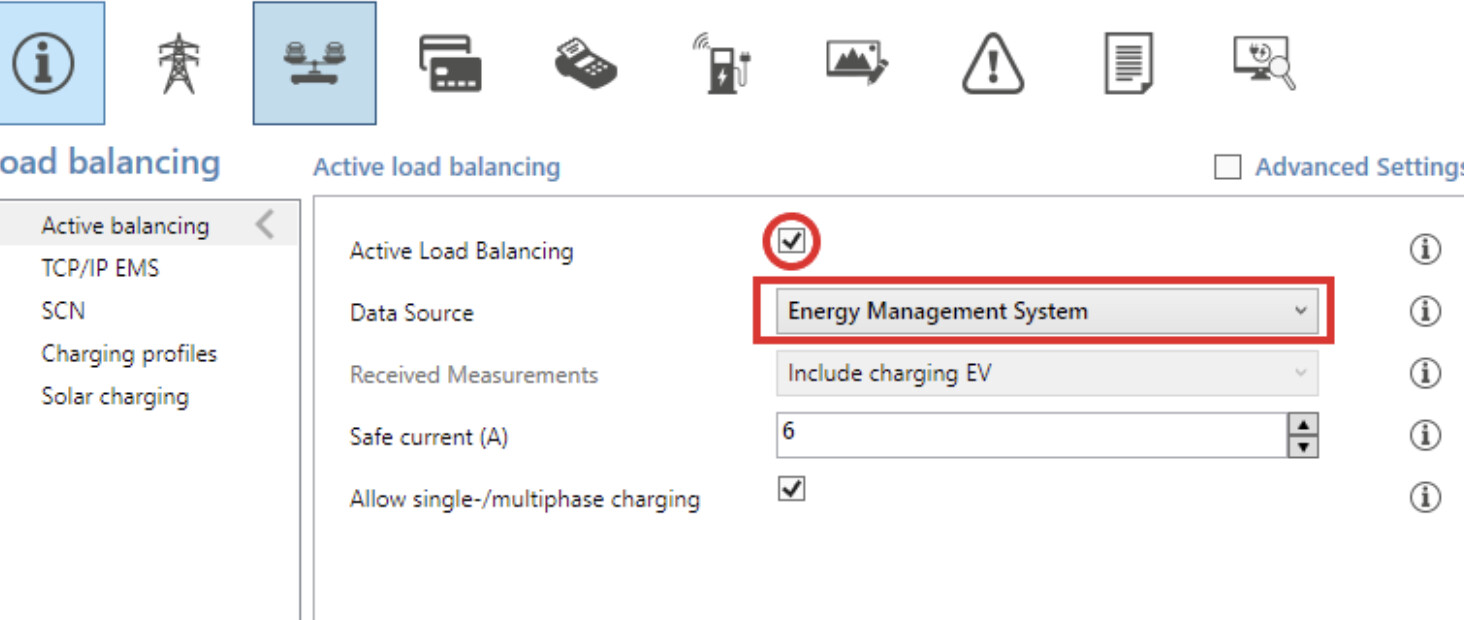Open the general information icon tab
The width and height of the screenshot is (1464, 620).
(x=45, y=62)
